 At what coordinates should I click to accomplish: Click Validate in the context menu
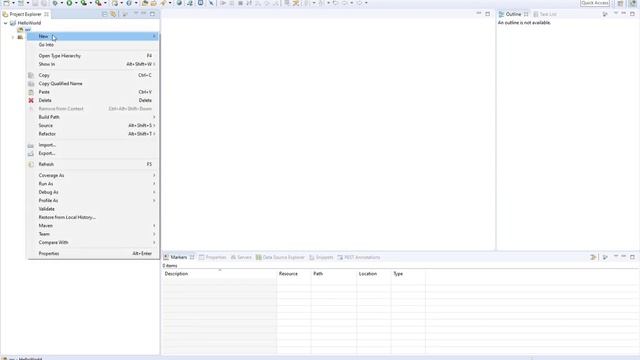point(93,209)
